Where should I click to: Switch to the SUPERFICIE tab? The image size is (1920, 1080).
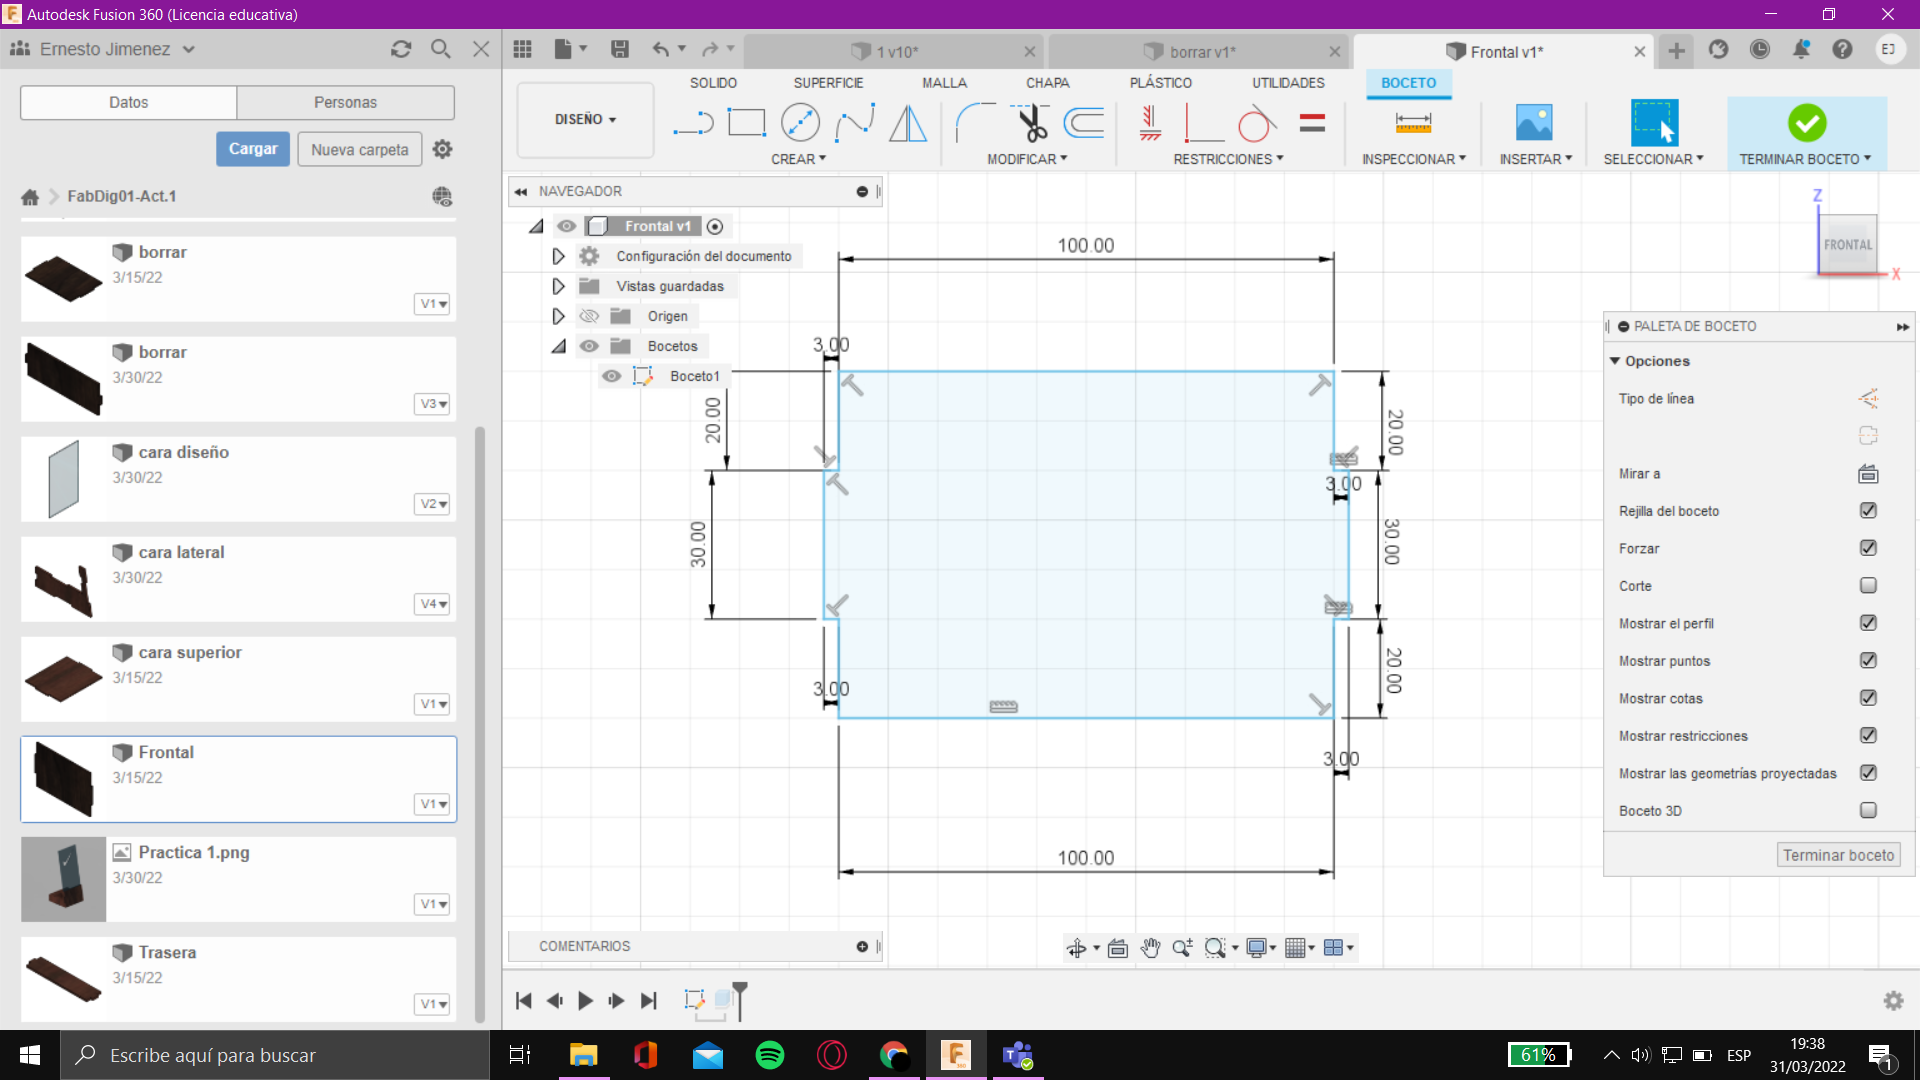click(828, 83)
